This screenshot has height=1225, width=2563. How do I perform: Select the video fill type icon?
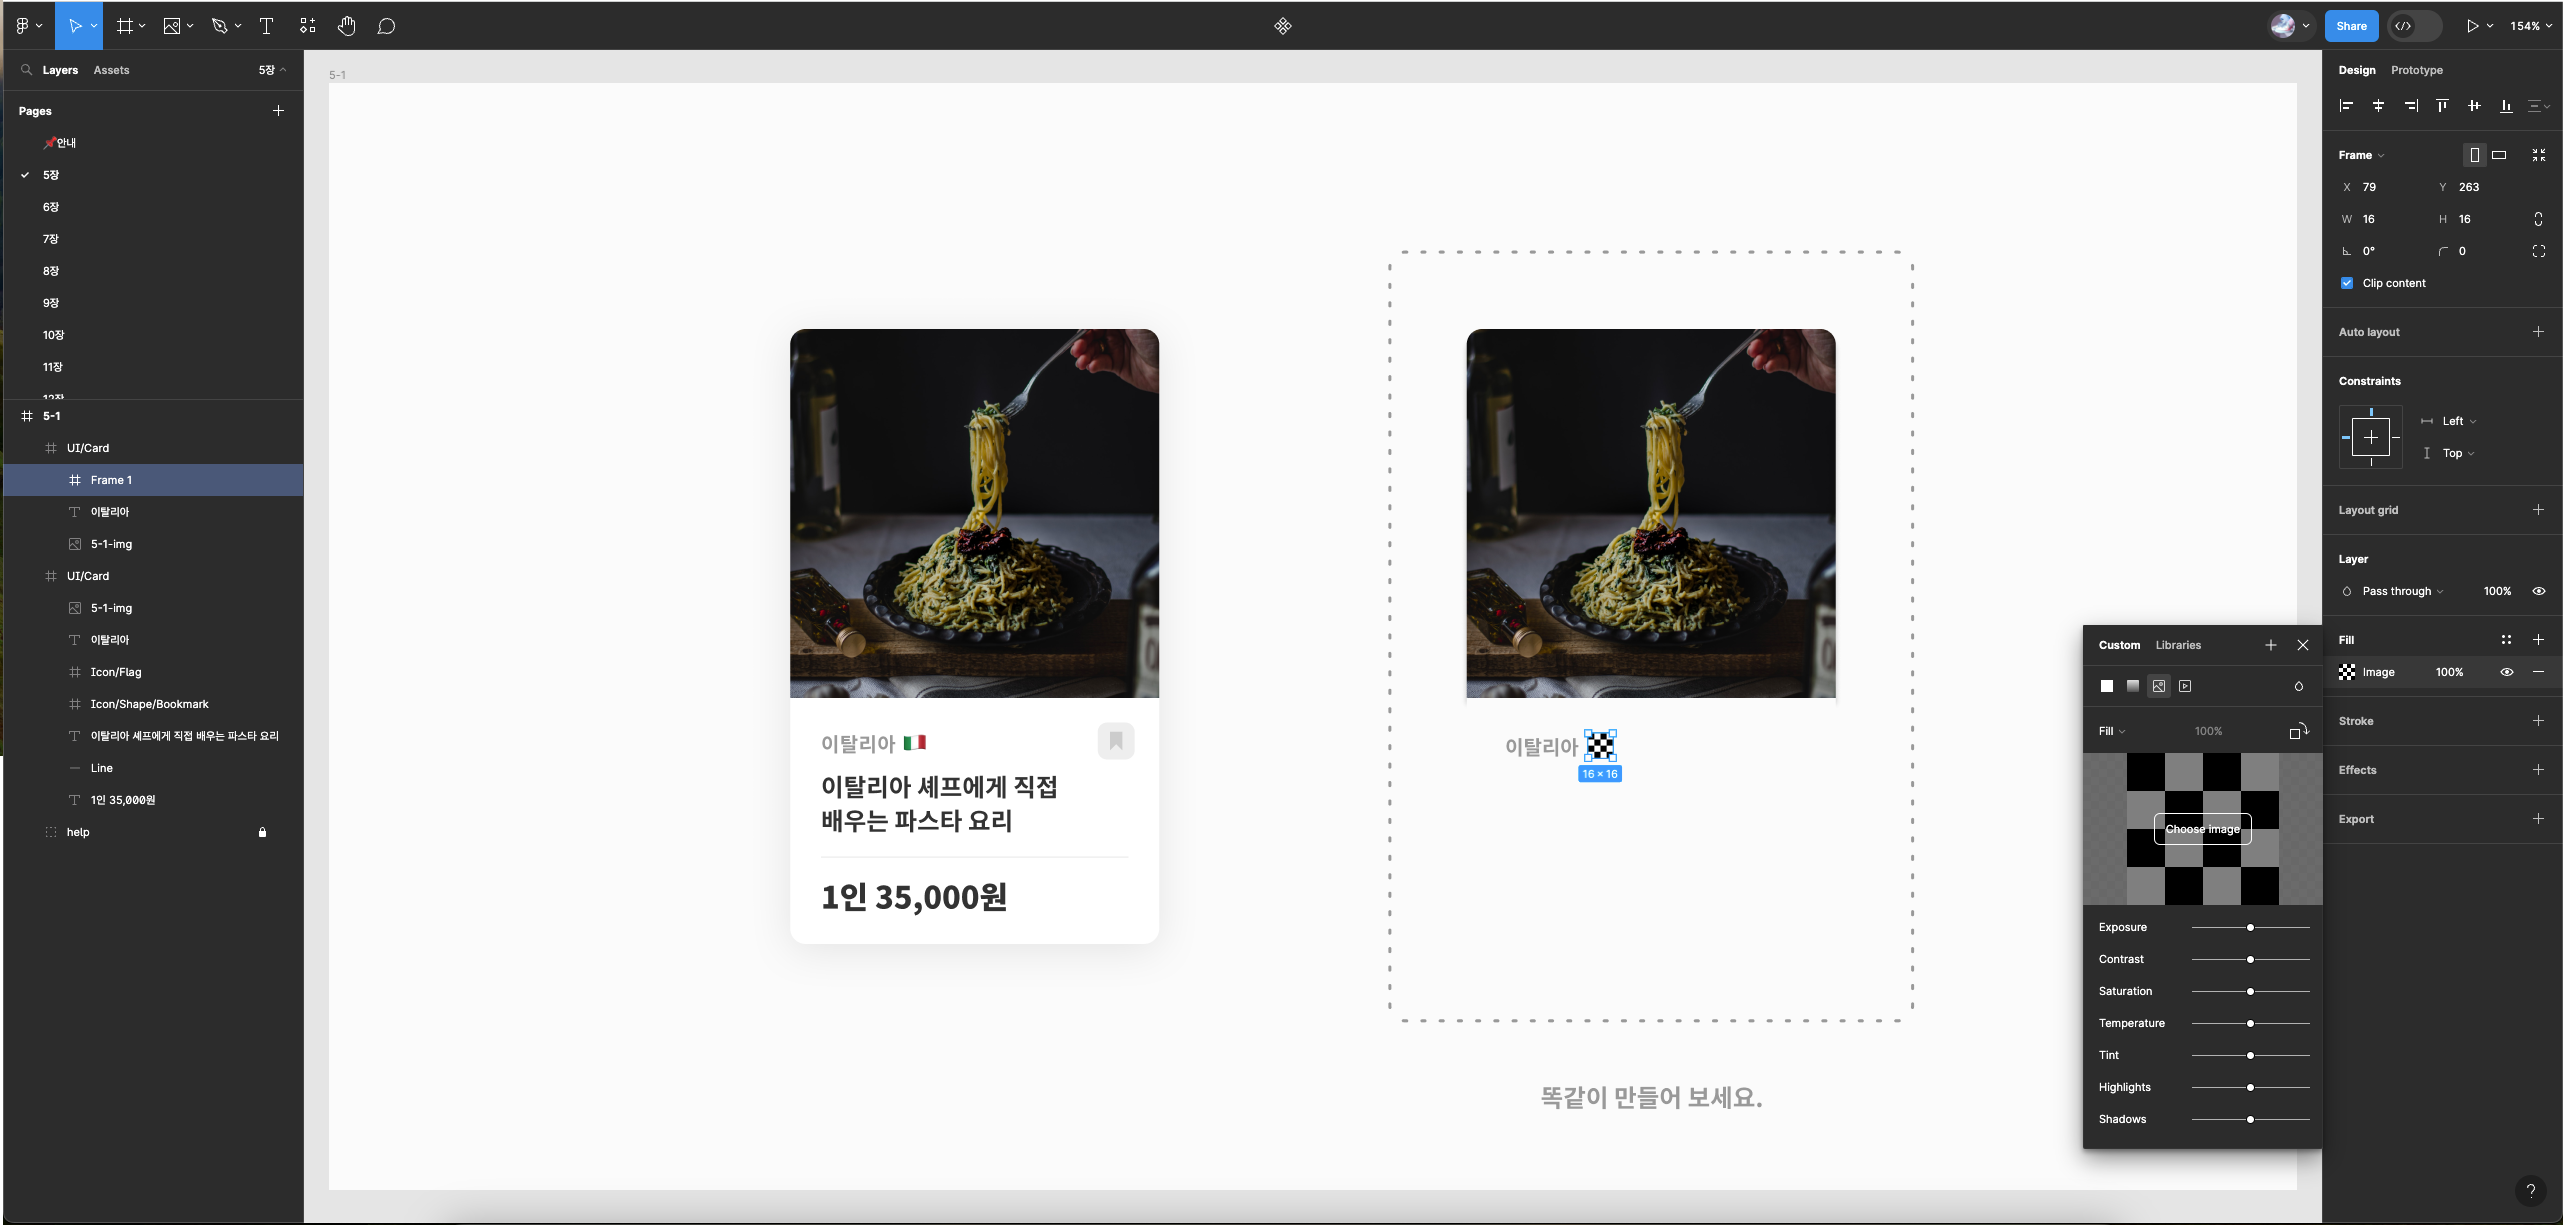click(x=2185, y=686)
